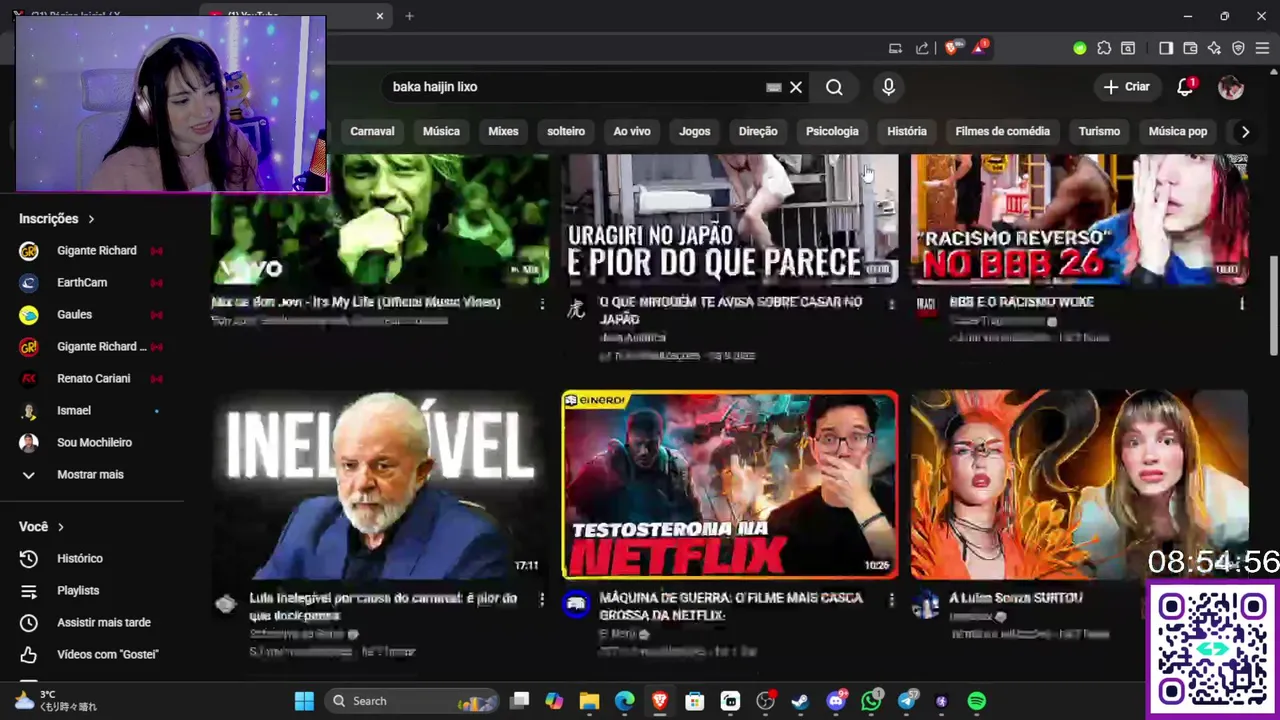Screen dimensions: 1280x720
Task: Select the Jogos filter chip
Action: (x=695, y=131)
